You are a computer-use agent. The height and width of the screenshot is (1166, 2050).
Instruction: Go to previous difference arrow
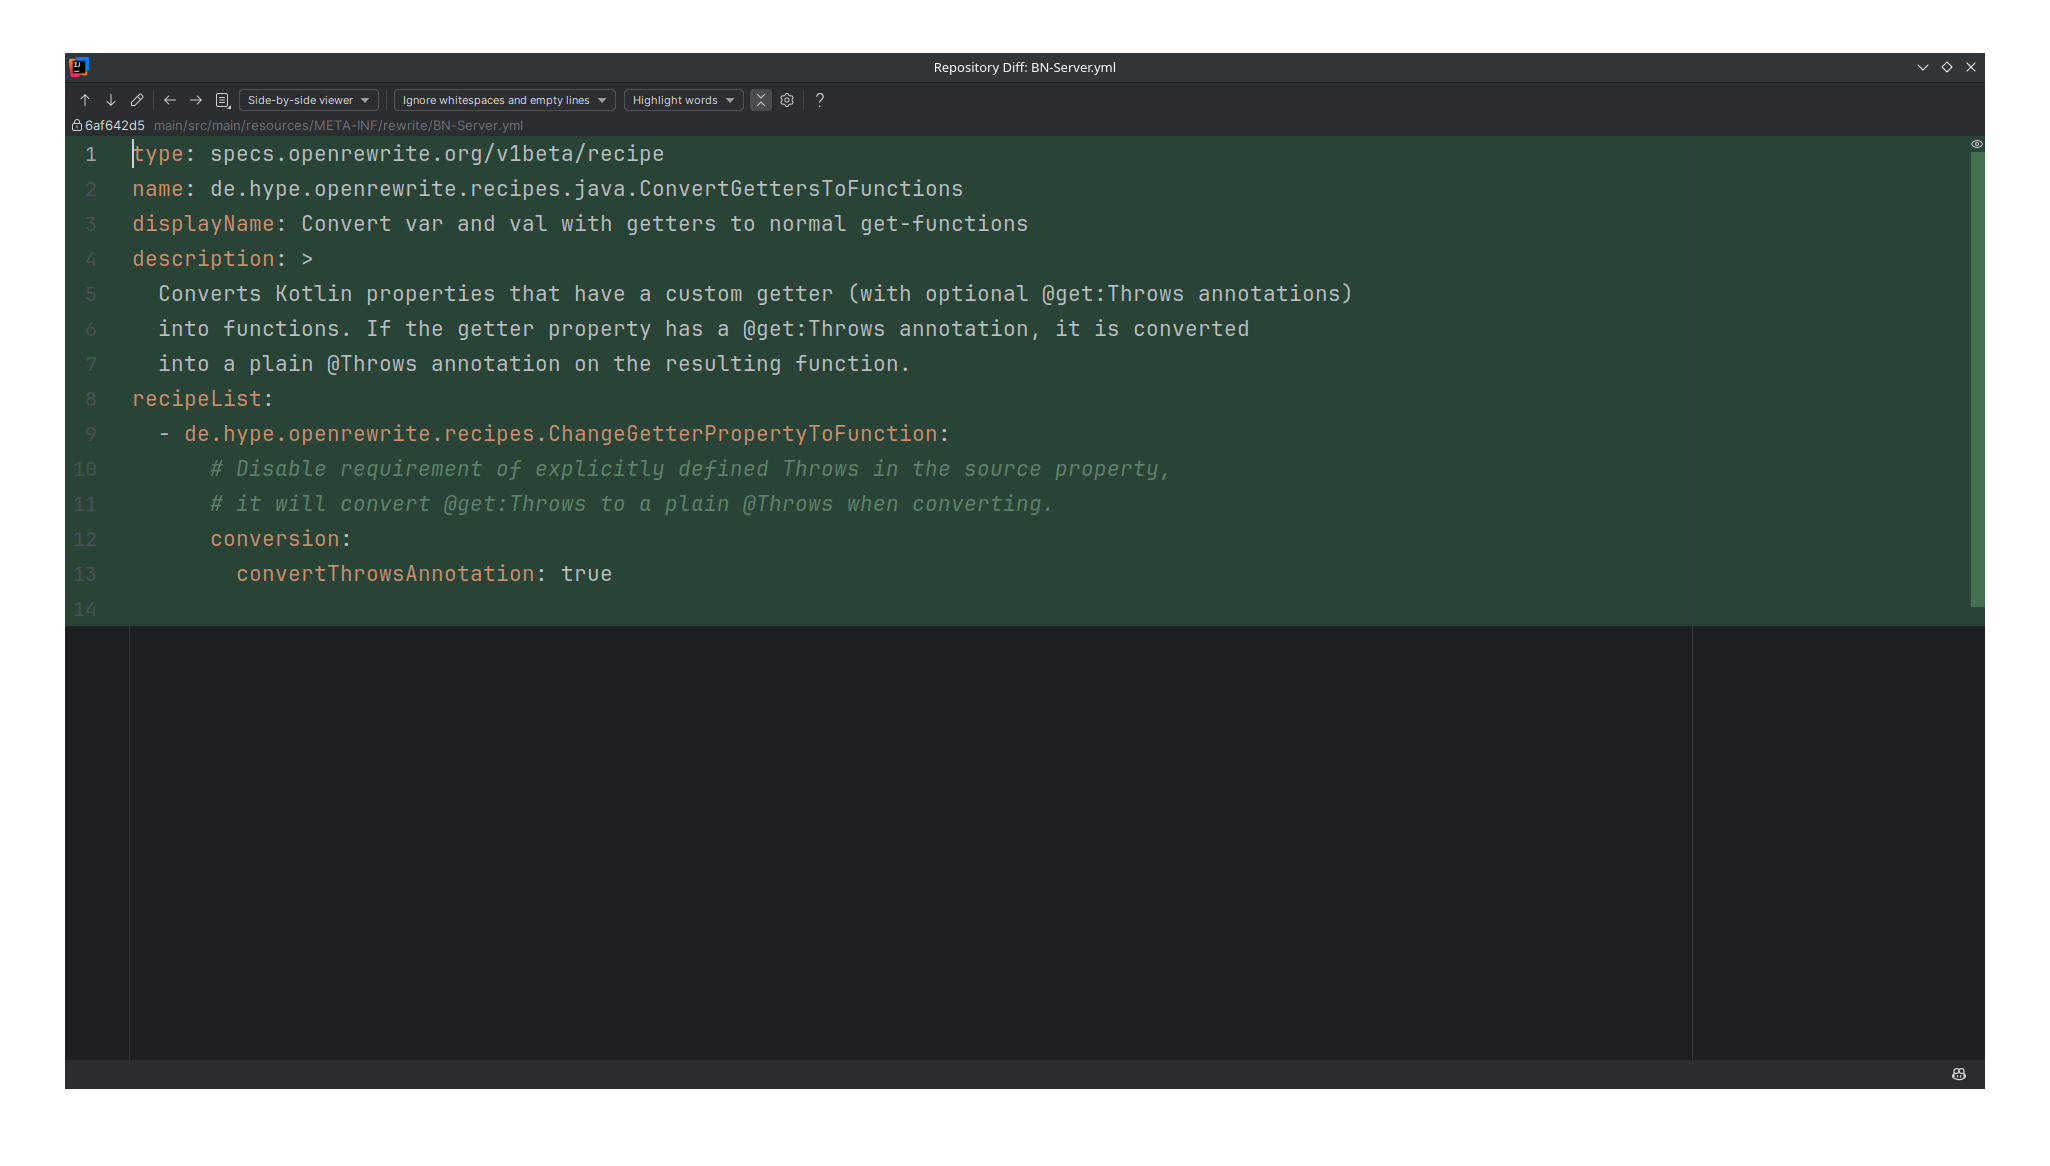[x=85, y=100]
